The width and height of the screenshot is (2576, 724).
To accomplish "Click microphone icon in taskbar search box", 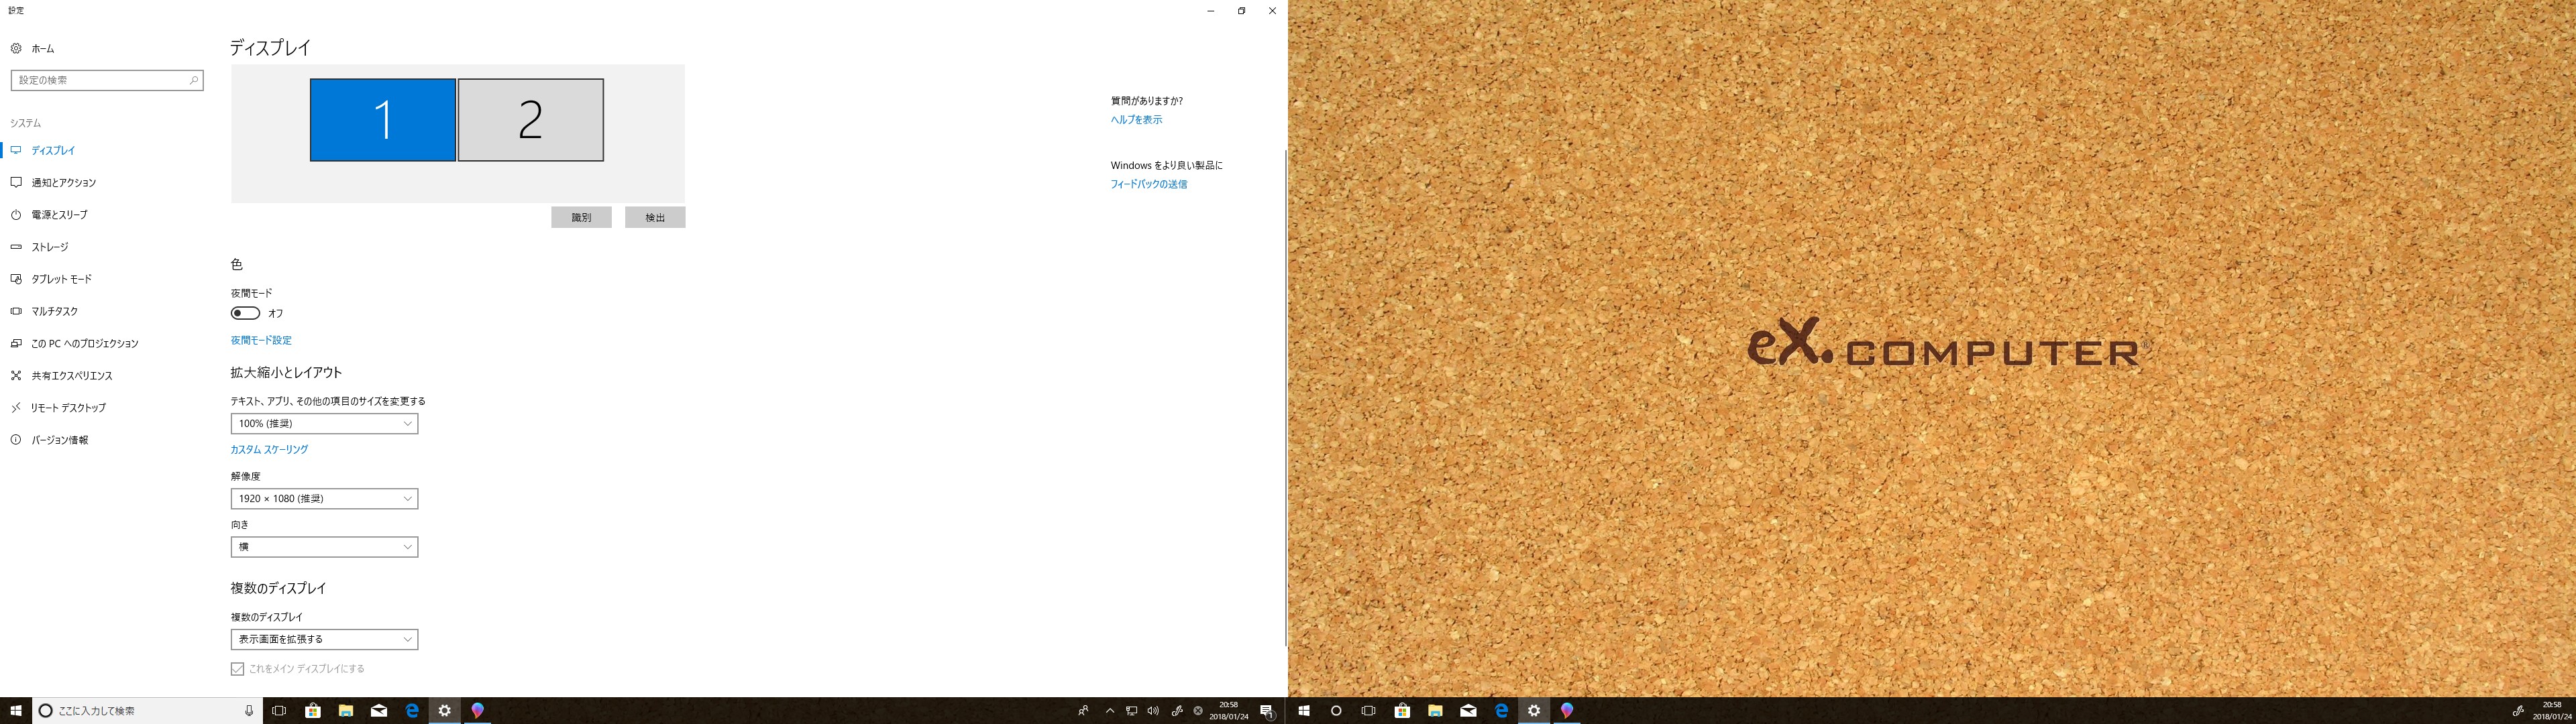I will coord(249,711).
